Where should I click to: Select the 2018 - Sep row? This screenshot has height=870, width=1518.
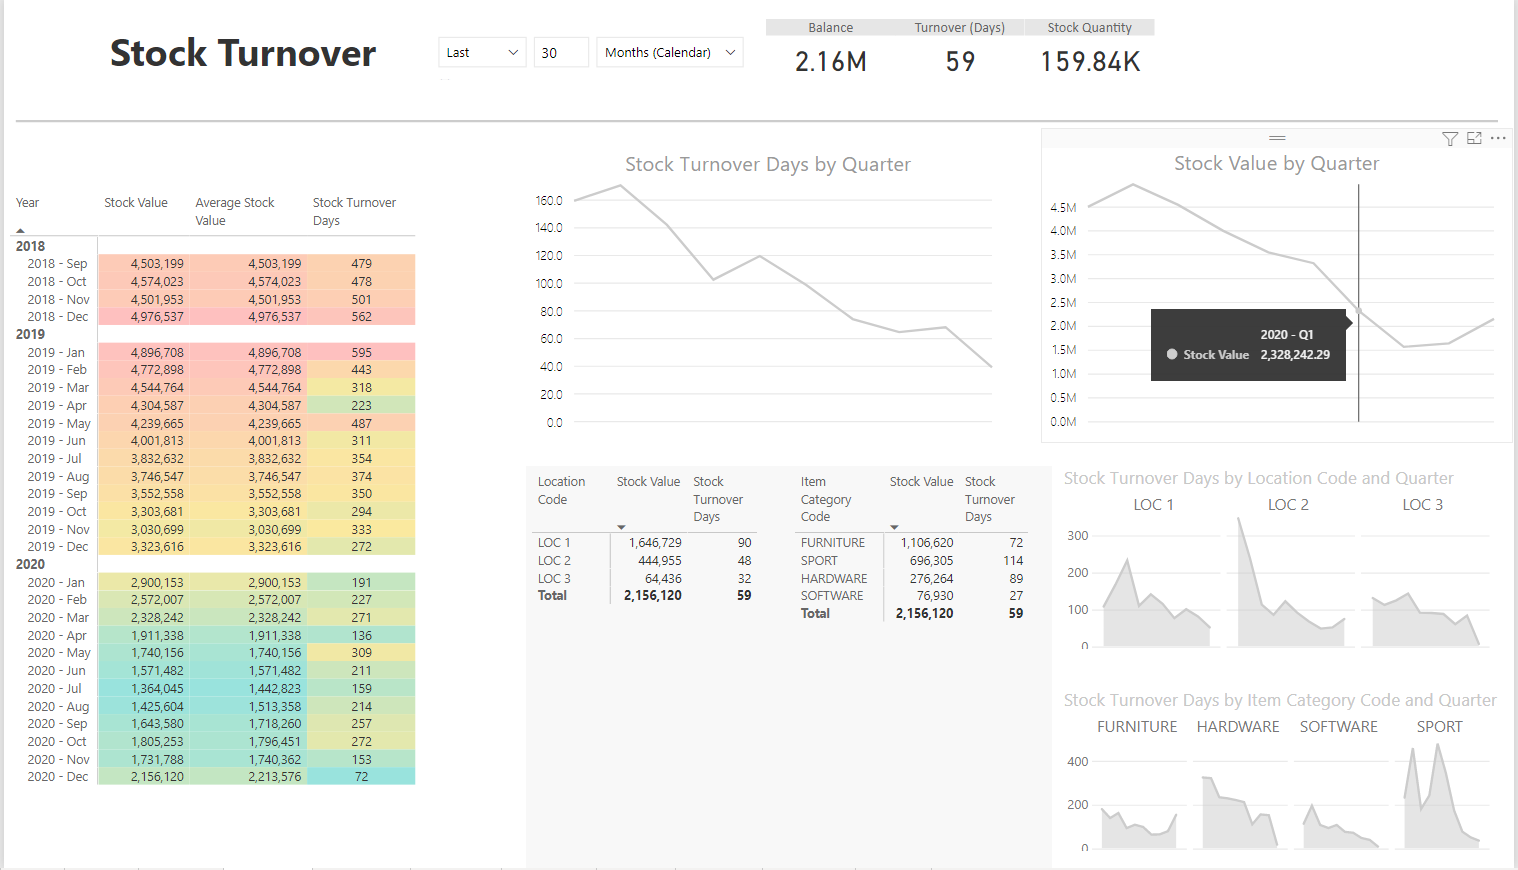[x=215, y=264]
